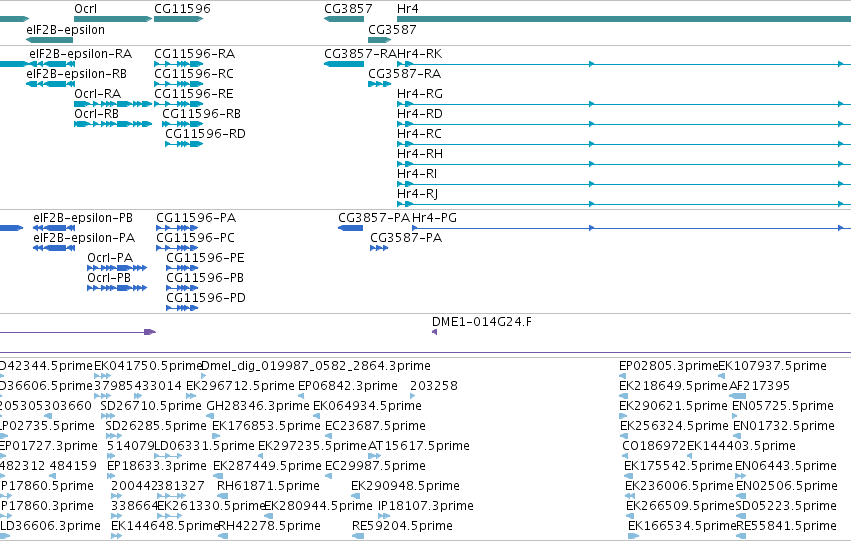Viewport: 851px width, 541px height.
Task: Click the CG11596-PC protein label
Action: point(195,238)
